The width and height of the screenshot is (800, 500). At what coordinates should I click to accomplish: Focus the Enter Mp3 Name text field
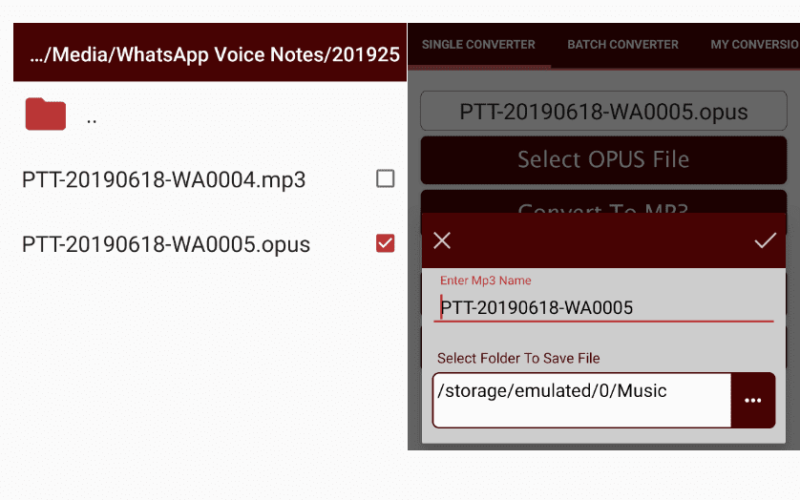(604, 308)
